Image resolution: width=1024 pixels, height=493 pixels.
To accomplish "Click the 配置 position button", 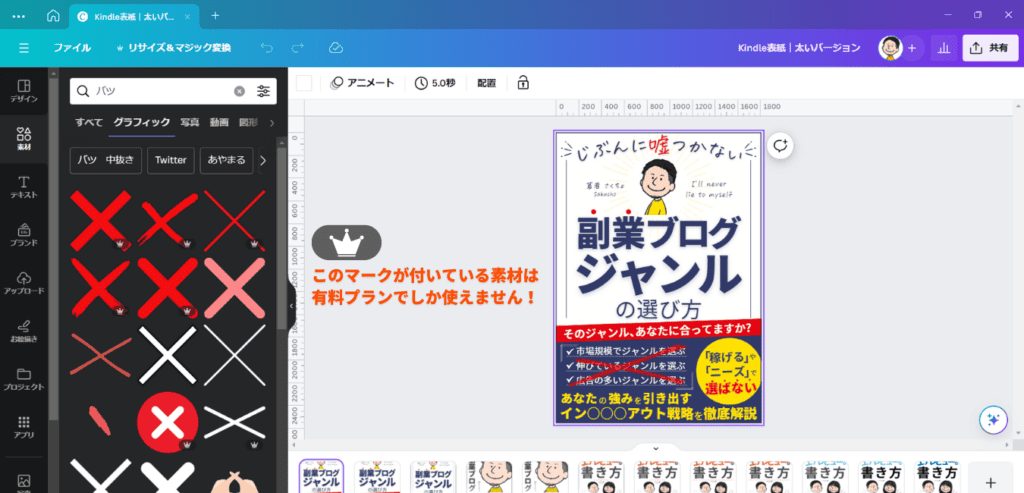I will tap(487, 83).
